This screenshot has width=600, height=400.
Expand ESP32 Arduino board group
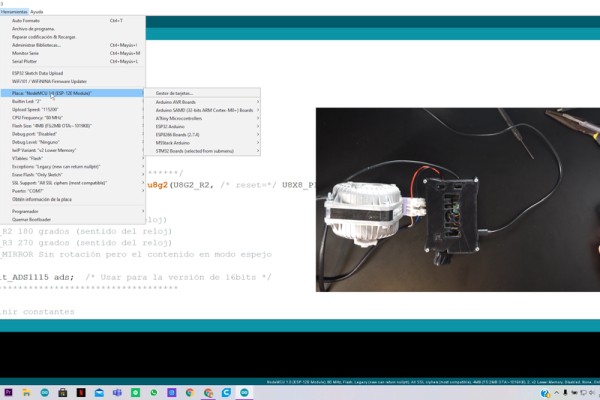[202, 127]
